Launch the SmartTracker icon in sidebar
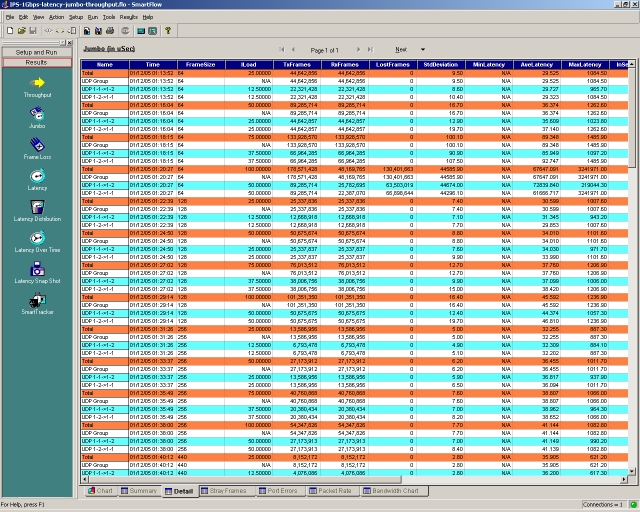This screenshot has height=512, width=640. pos(37,300)
